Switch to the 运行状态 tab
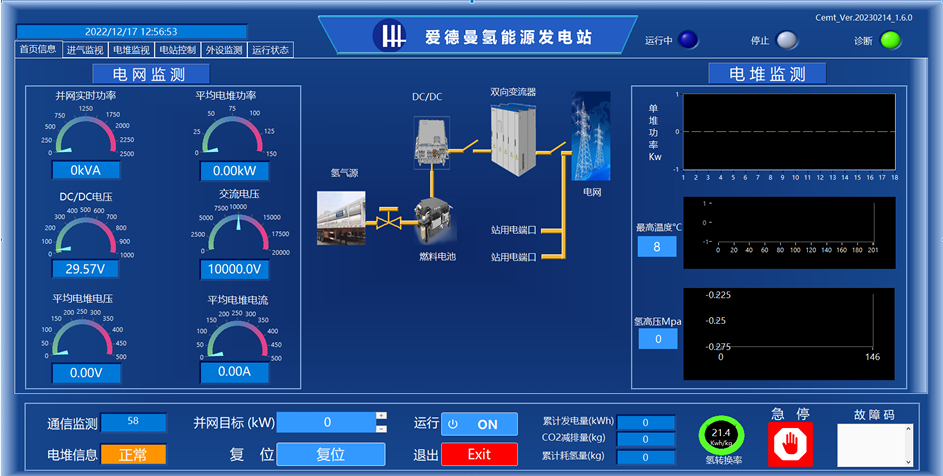Viewport: 943px width, 476px height. [271, 50]
